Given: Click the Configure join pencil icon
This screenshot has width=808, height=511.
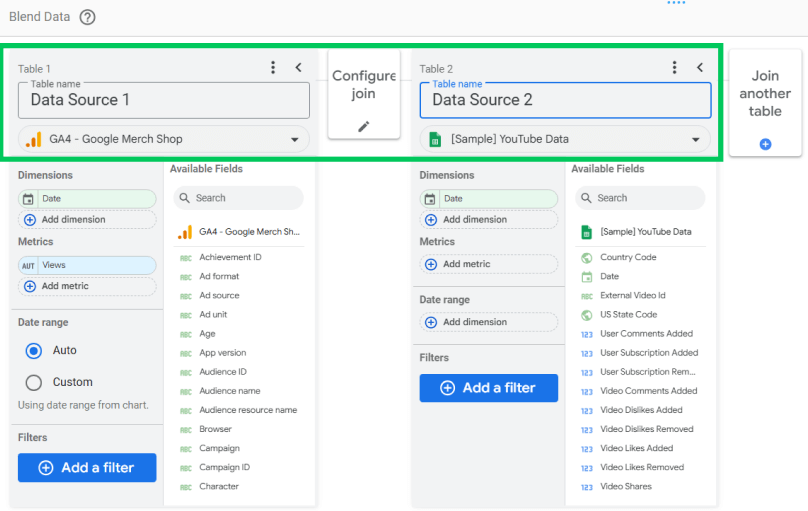Looking at the screenshot, I should point(364,126).
